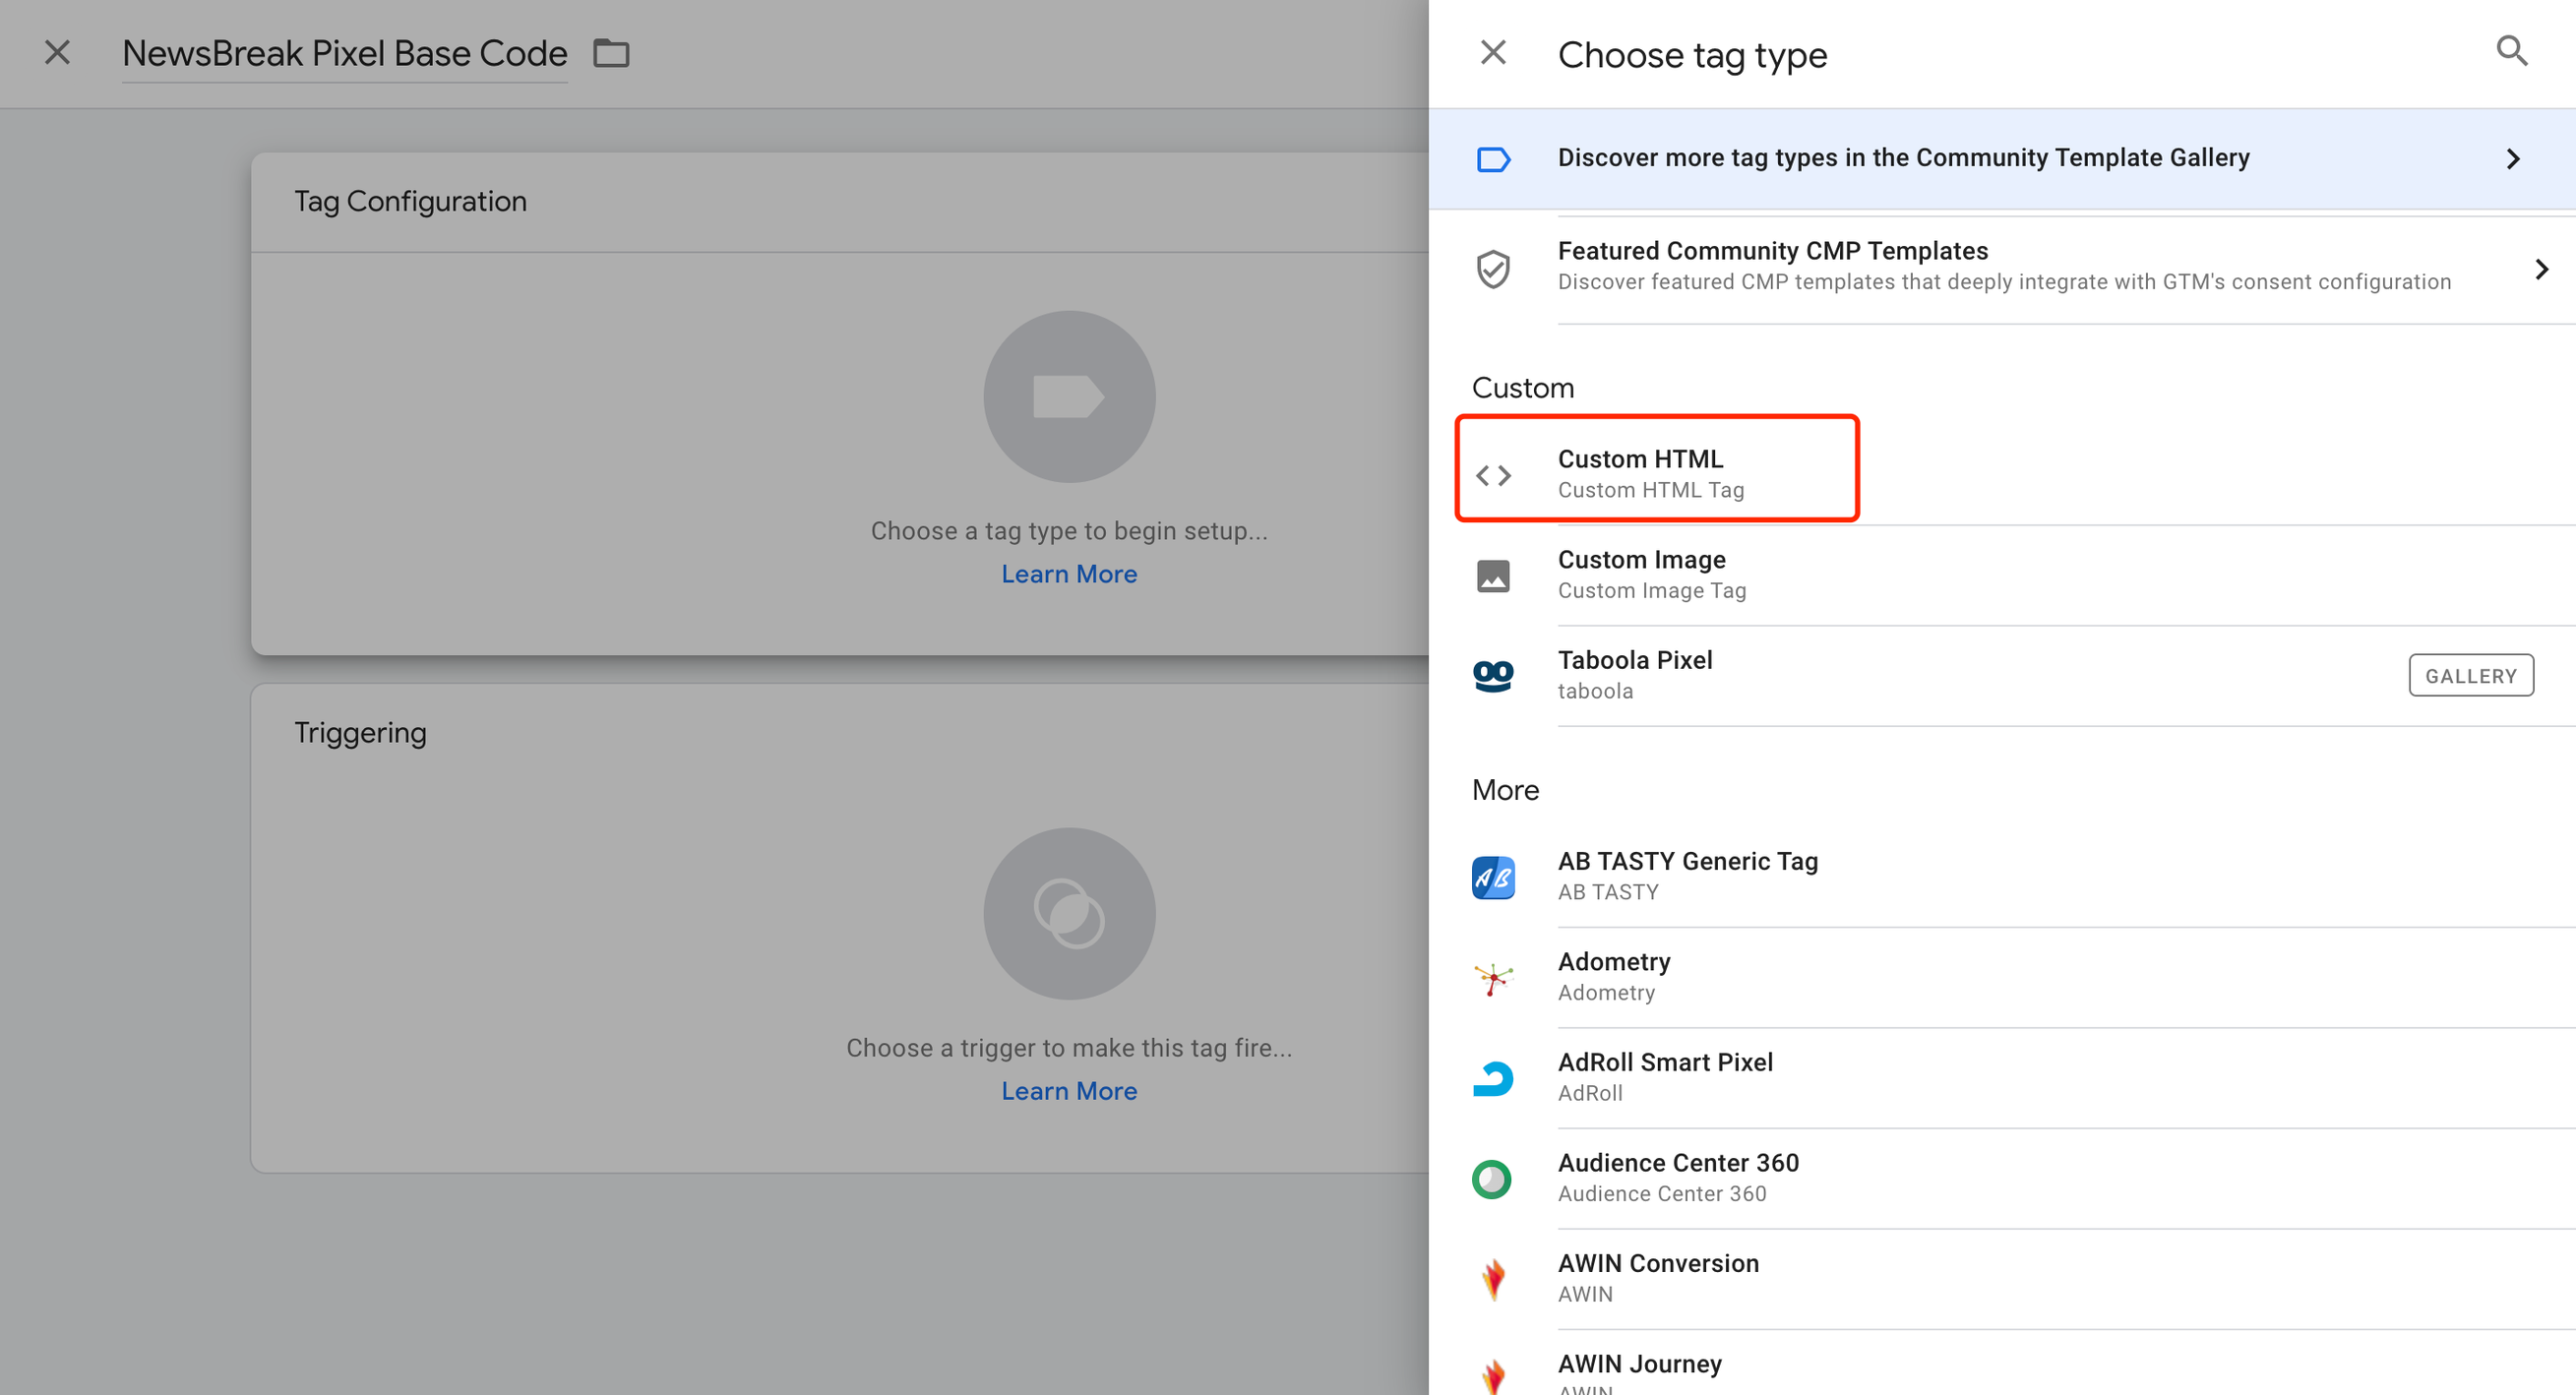This screenshot has width=2576, height=1395.
Task: Open Discover more tag types banner
Action: (1902, 158)
